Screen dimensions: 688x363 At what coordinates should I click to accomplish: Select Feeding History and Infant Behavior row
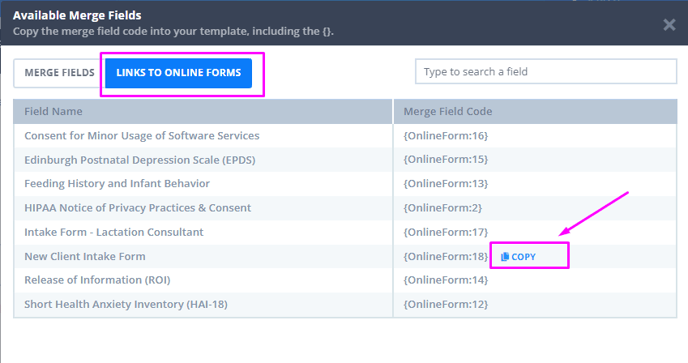pos(345,183)
